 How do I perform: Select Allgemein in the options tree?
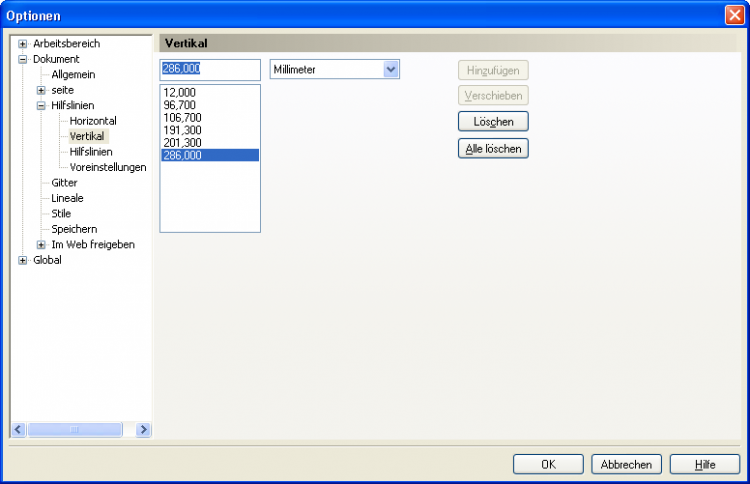tap(74, 75)
